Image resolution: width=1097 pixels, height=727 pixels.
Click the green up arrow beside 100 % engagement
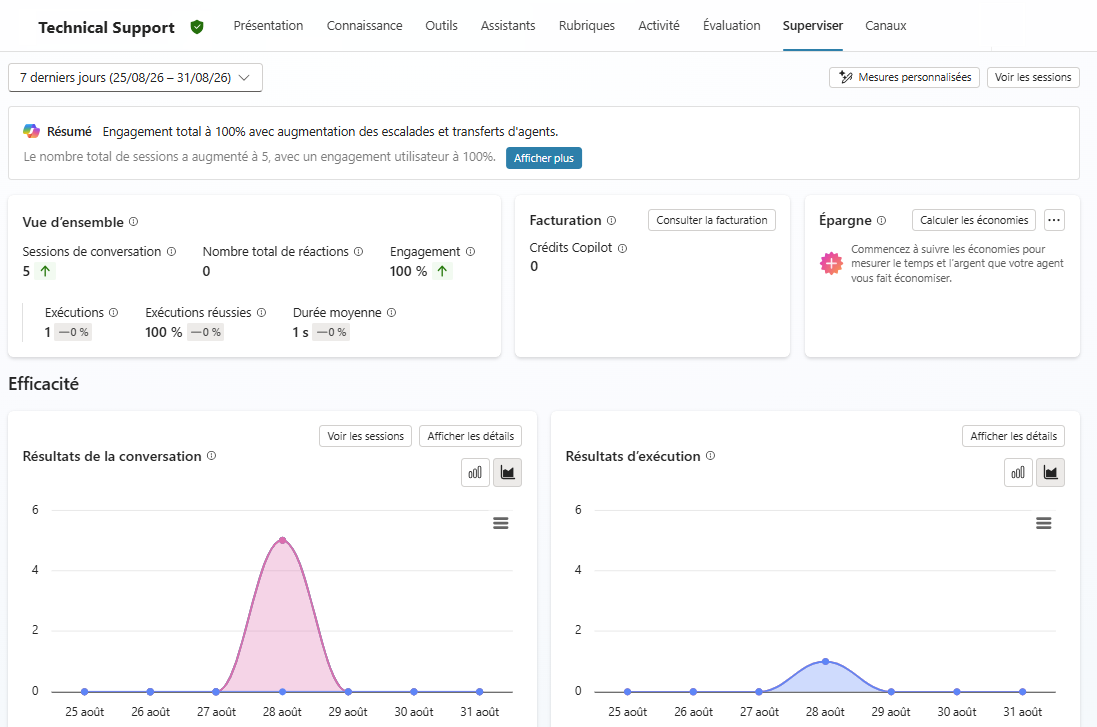tap(442, 271)
